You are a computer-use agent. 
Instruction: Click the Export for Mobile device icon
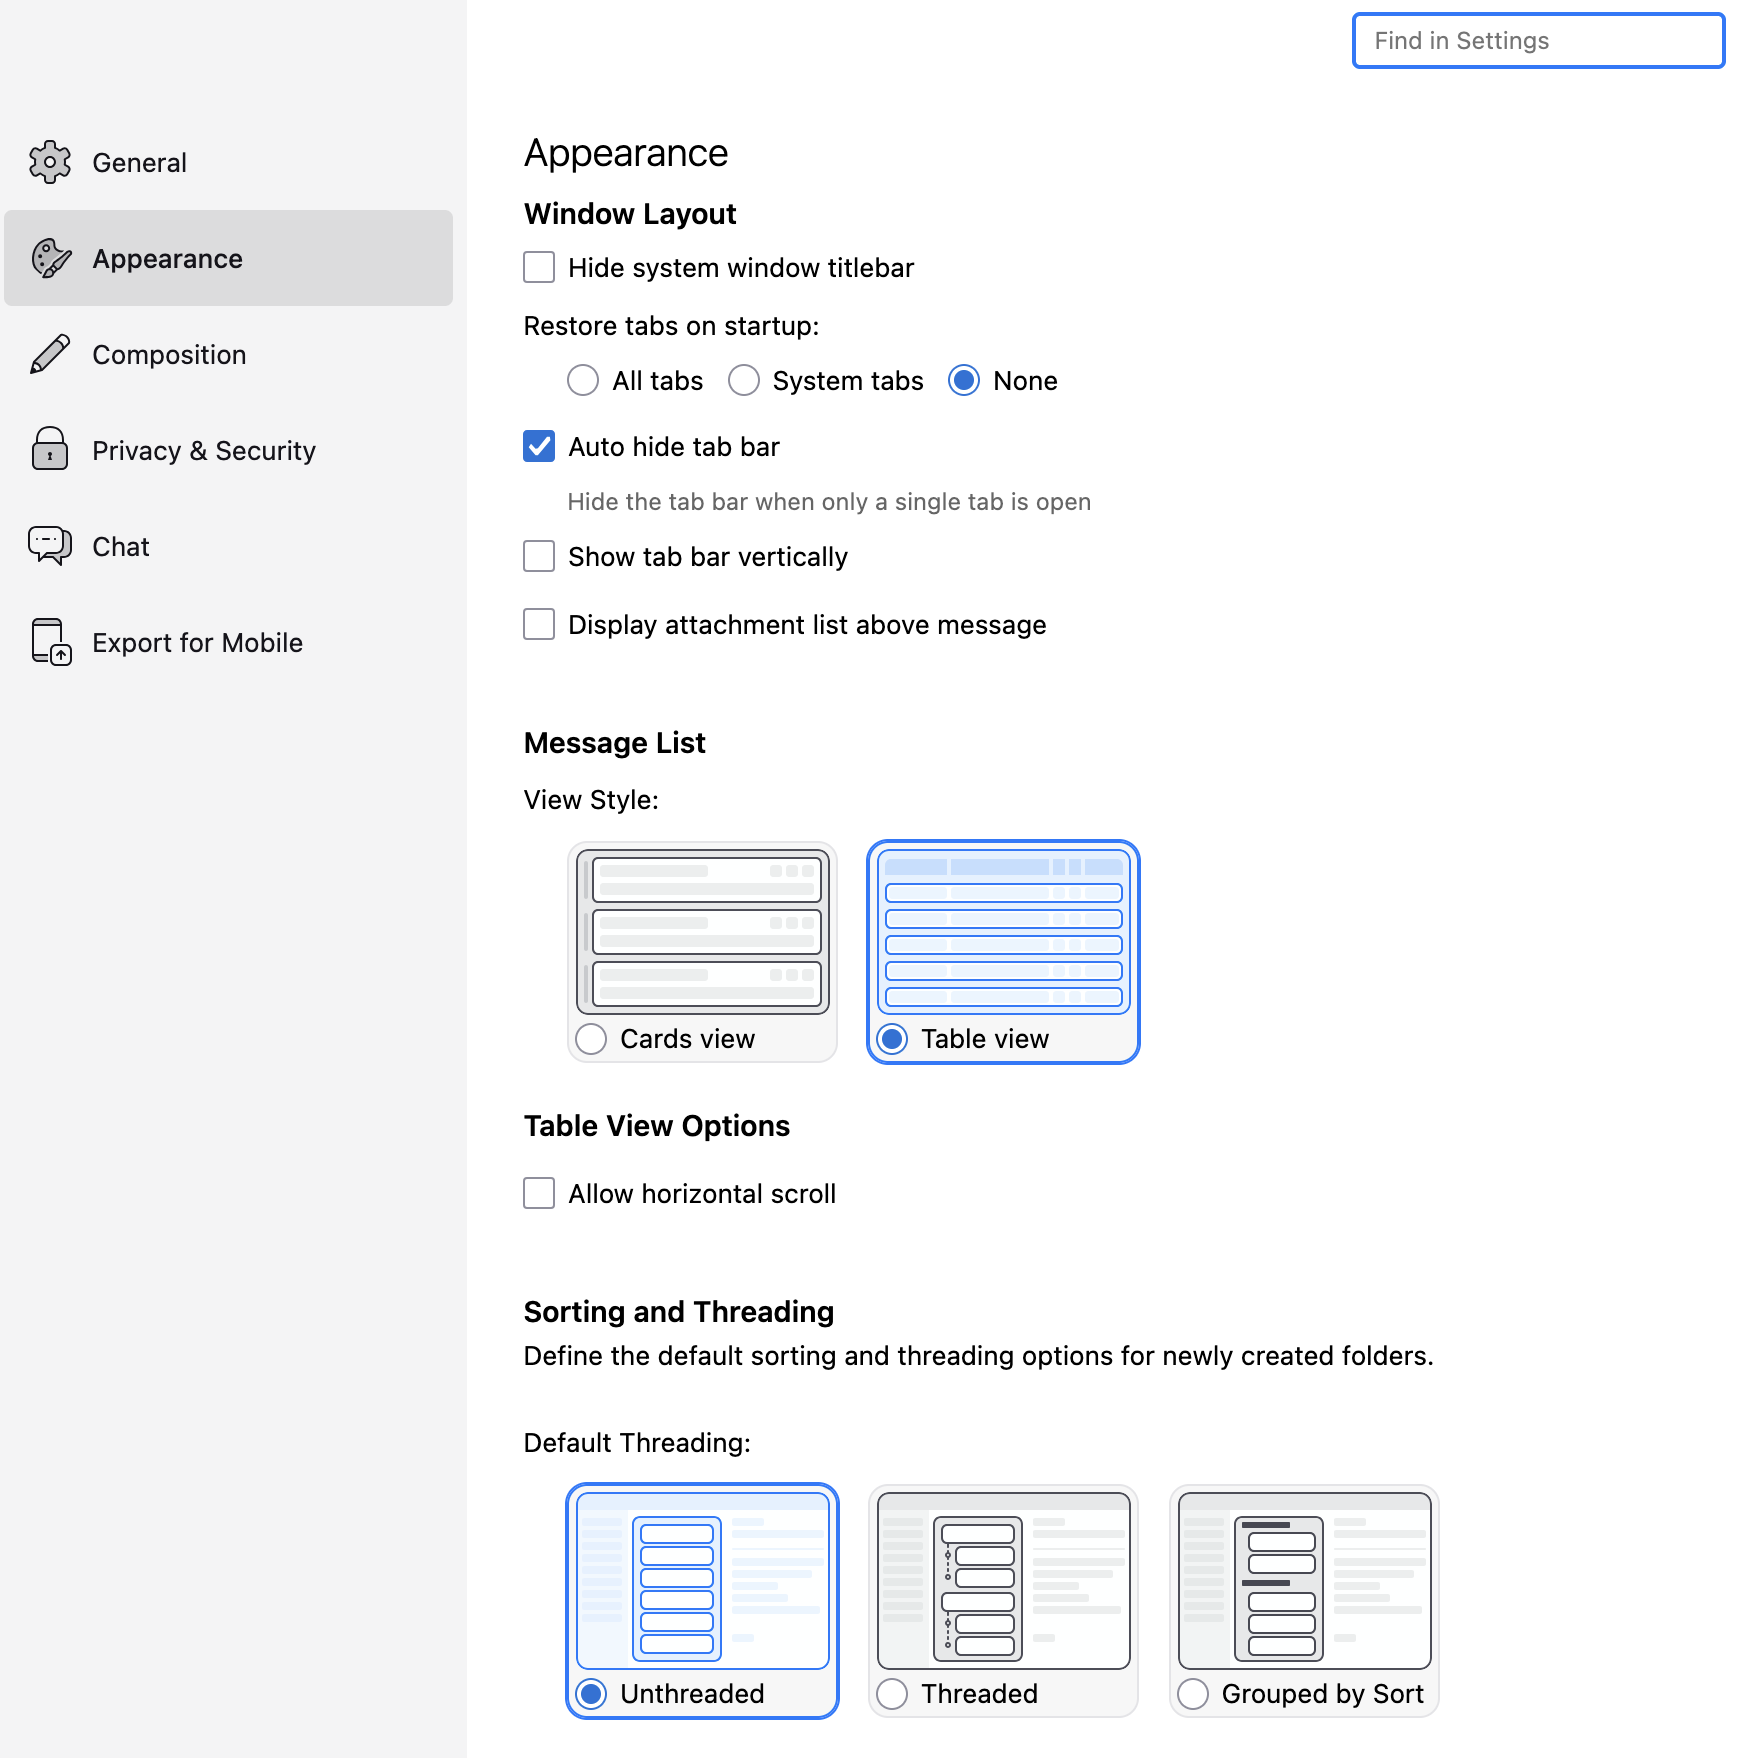tap(51, 642)
